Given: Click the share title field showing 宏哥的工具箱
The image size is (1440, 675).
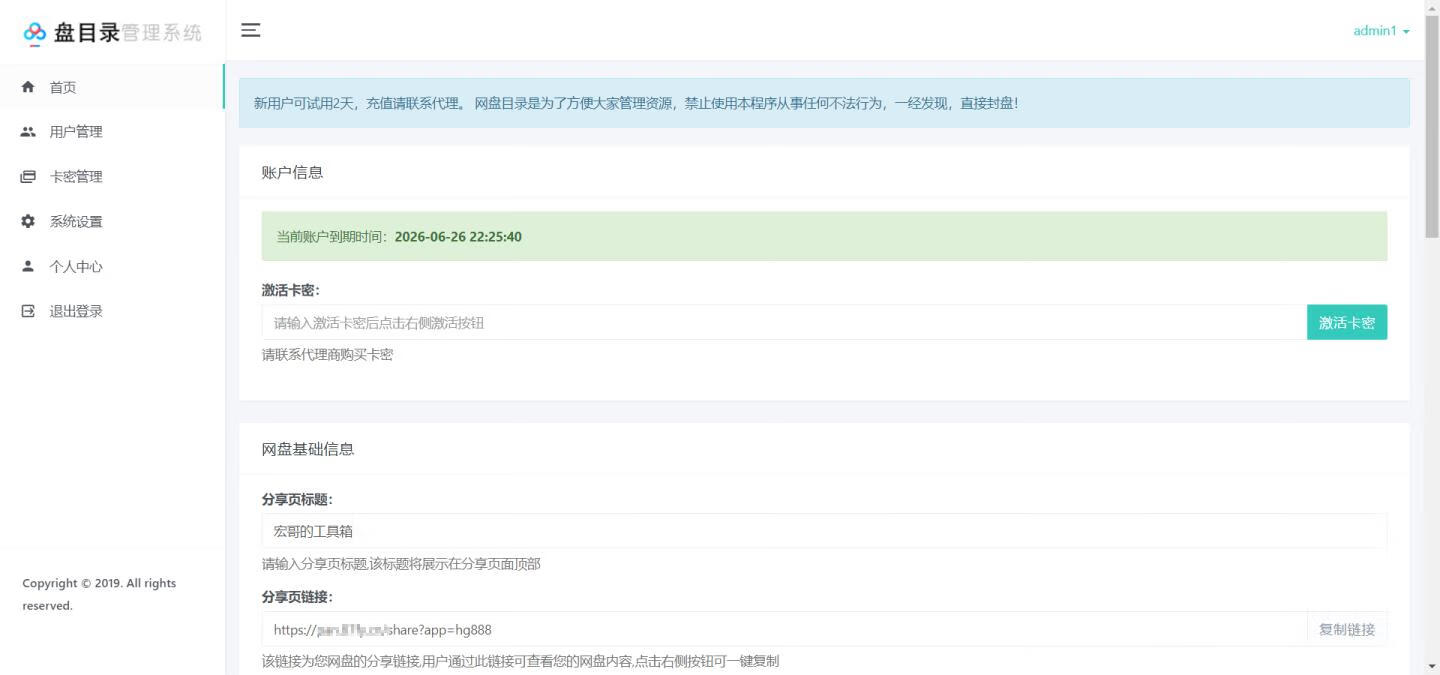Looking at the screenshot, I should [700, 530].
